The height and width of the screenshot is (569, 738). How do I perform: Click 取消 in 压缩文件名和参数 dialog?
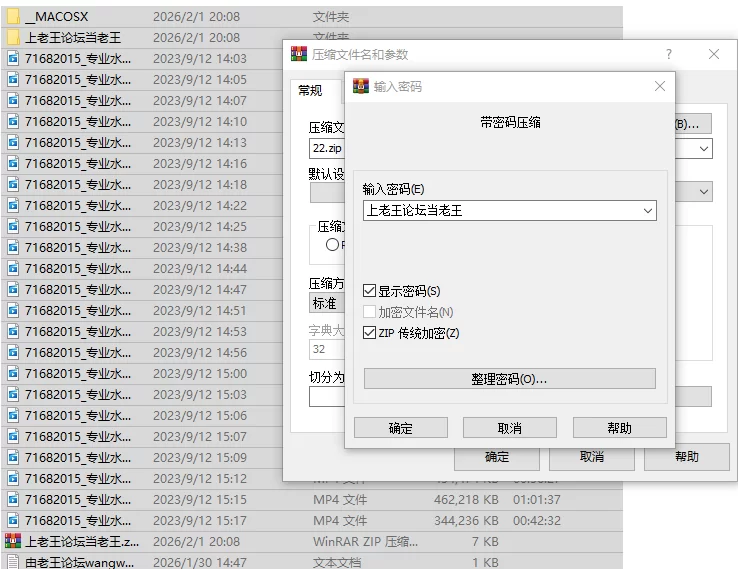[592, 457]
